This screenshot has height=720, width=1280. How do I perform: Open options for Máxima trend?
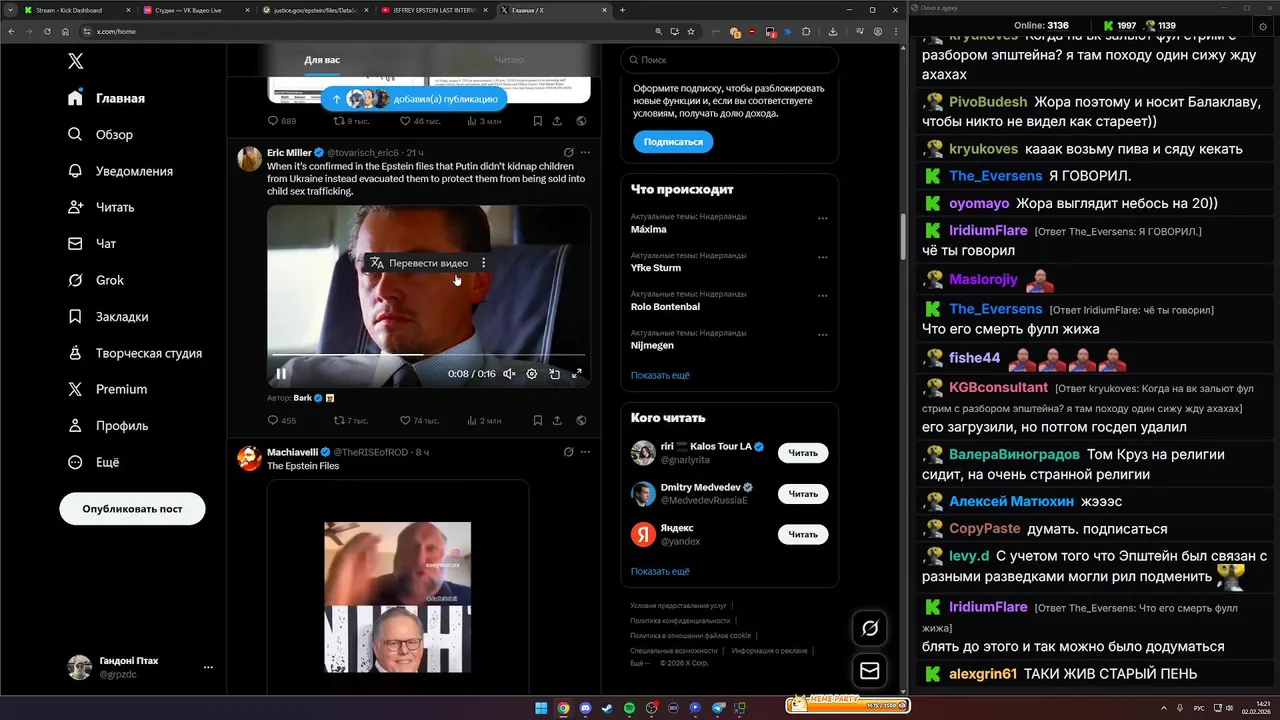823,218
